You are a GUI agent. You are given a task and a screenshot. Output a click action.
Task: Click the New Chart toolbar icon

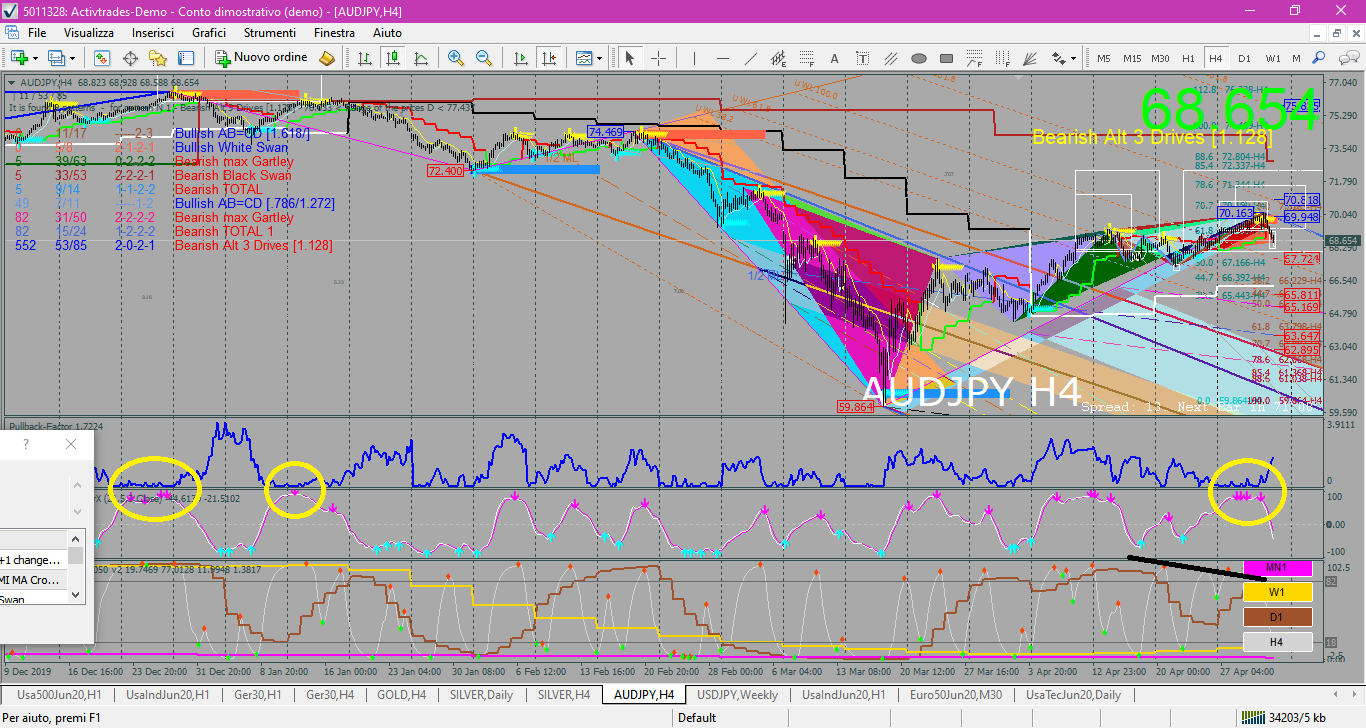pyautogui.click(x=20, y=58)
